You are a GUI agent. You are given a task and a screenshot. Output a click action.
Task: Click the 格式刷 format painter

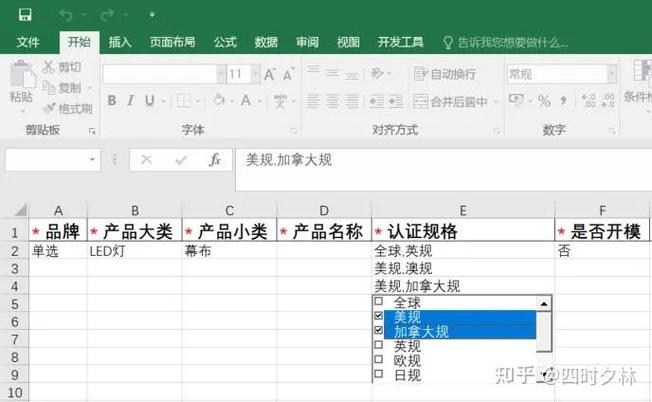(67, 109)
